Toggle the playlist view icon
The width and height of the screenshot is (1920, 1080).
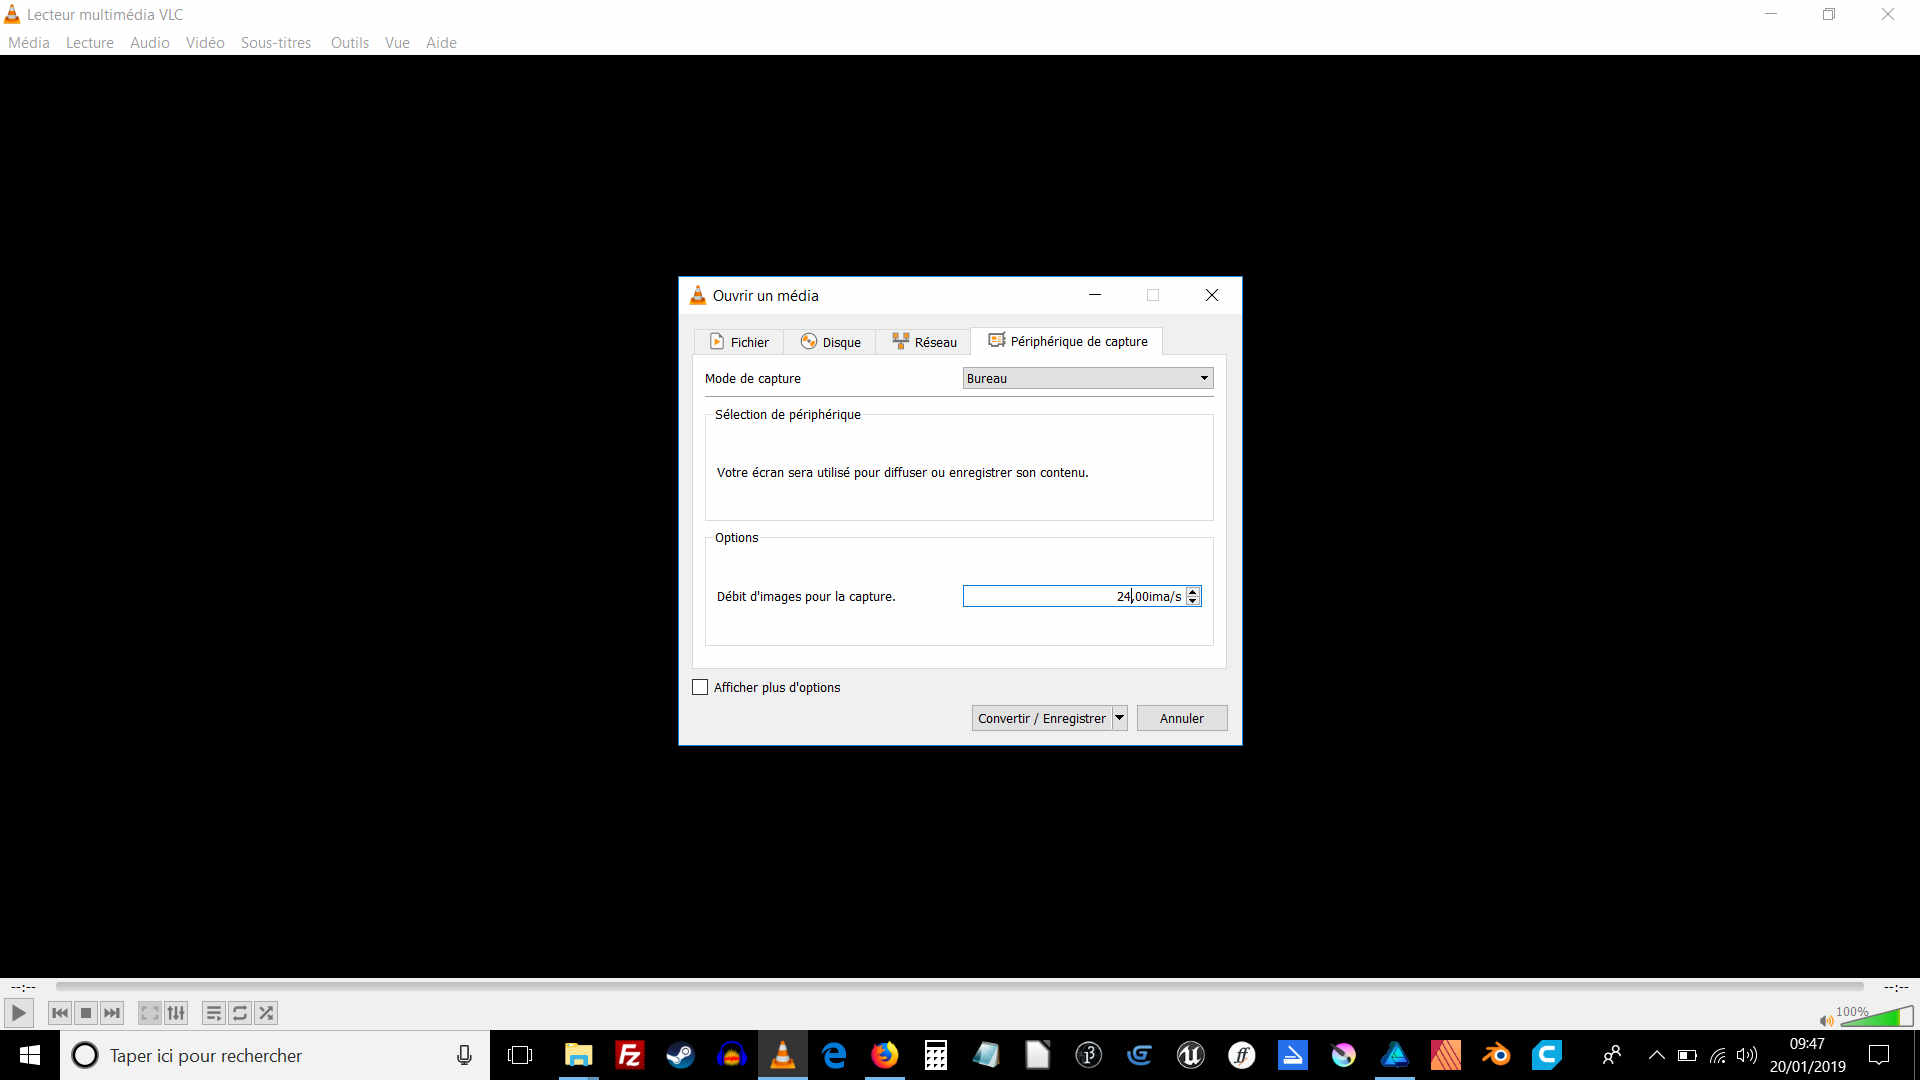[213, 1013]
